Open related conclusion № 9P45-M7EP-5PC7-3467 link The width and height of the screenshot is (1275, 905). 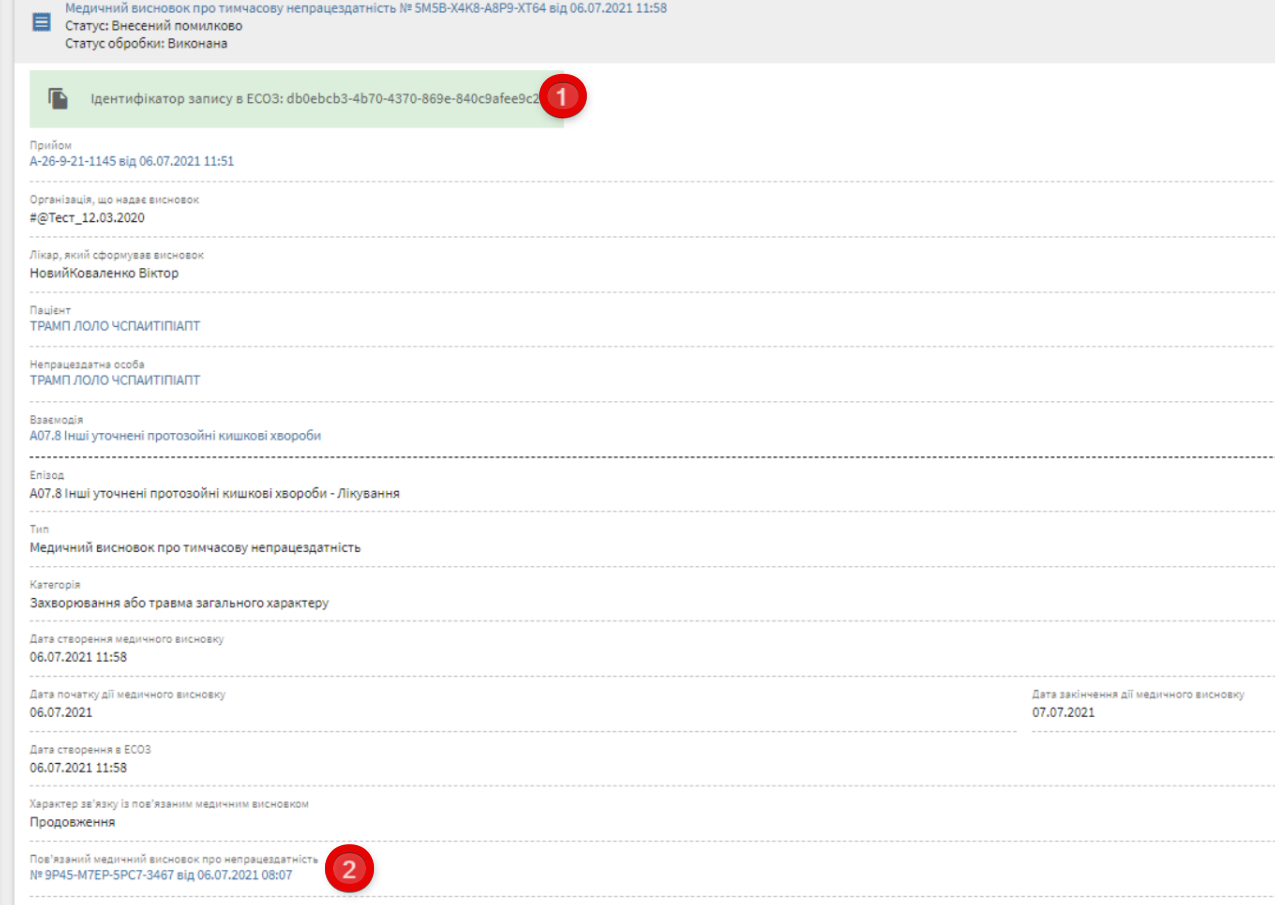point(161,875)
